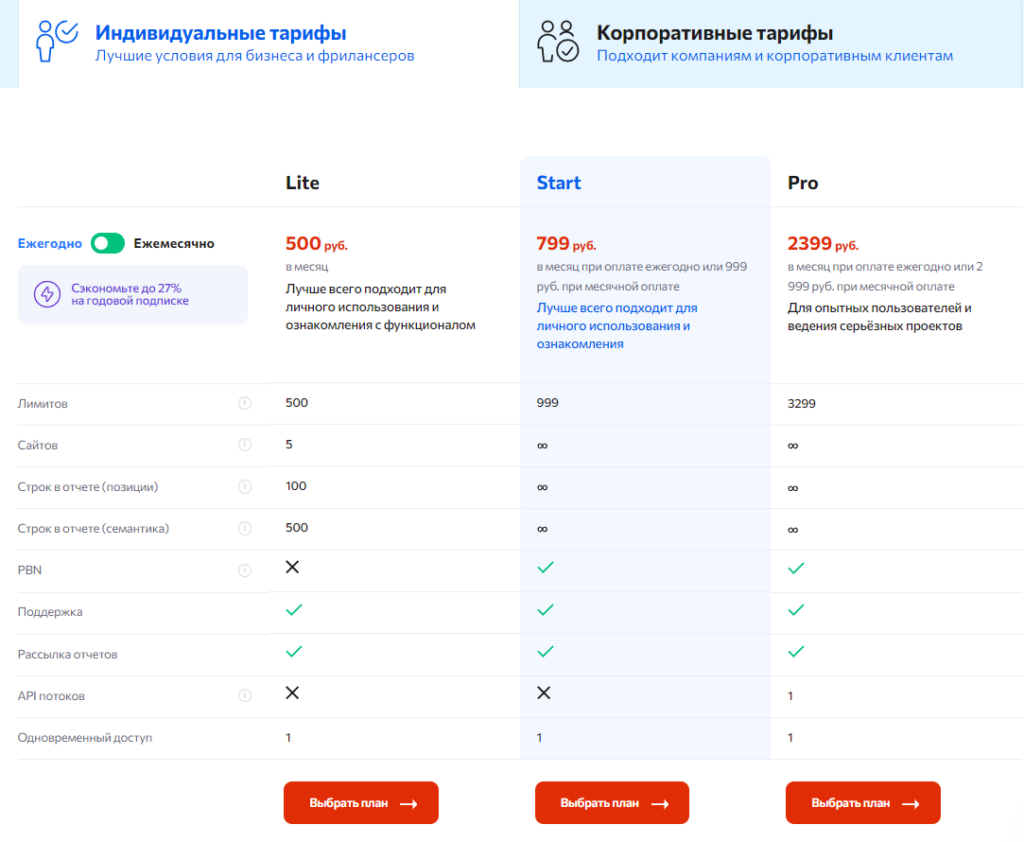
Task: Select the Ежегодно billing option label
Action: tap(50, 244)
